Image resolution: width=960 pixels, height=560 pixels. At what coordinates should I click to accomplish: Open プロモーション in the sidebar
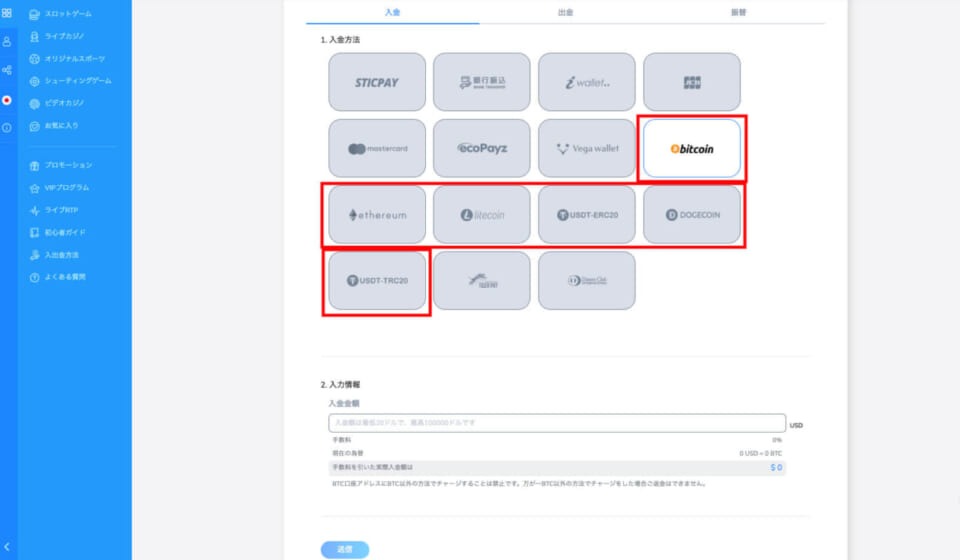coord(60,165)
